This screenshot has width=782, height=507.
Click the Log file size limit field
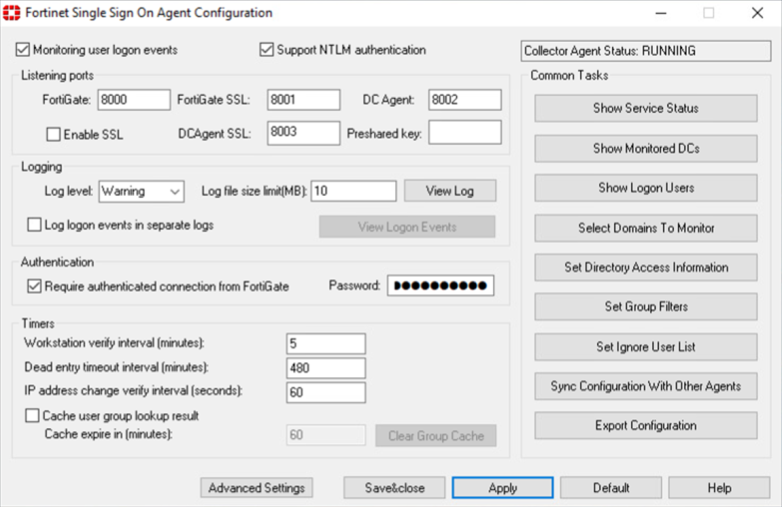(354, 191)
